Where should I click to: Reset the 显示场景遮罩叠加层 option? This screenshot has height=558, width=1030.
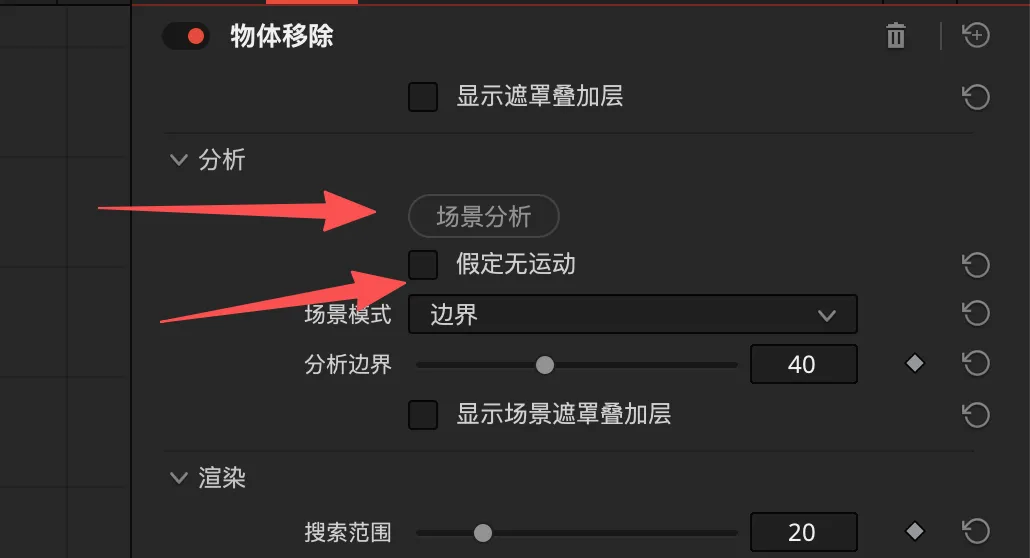(975, 415)
